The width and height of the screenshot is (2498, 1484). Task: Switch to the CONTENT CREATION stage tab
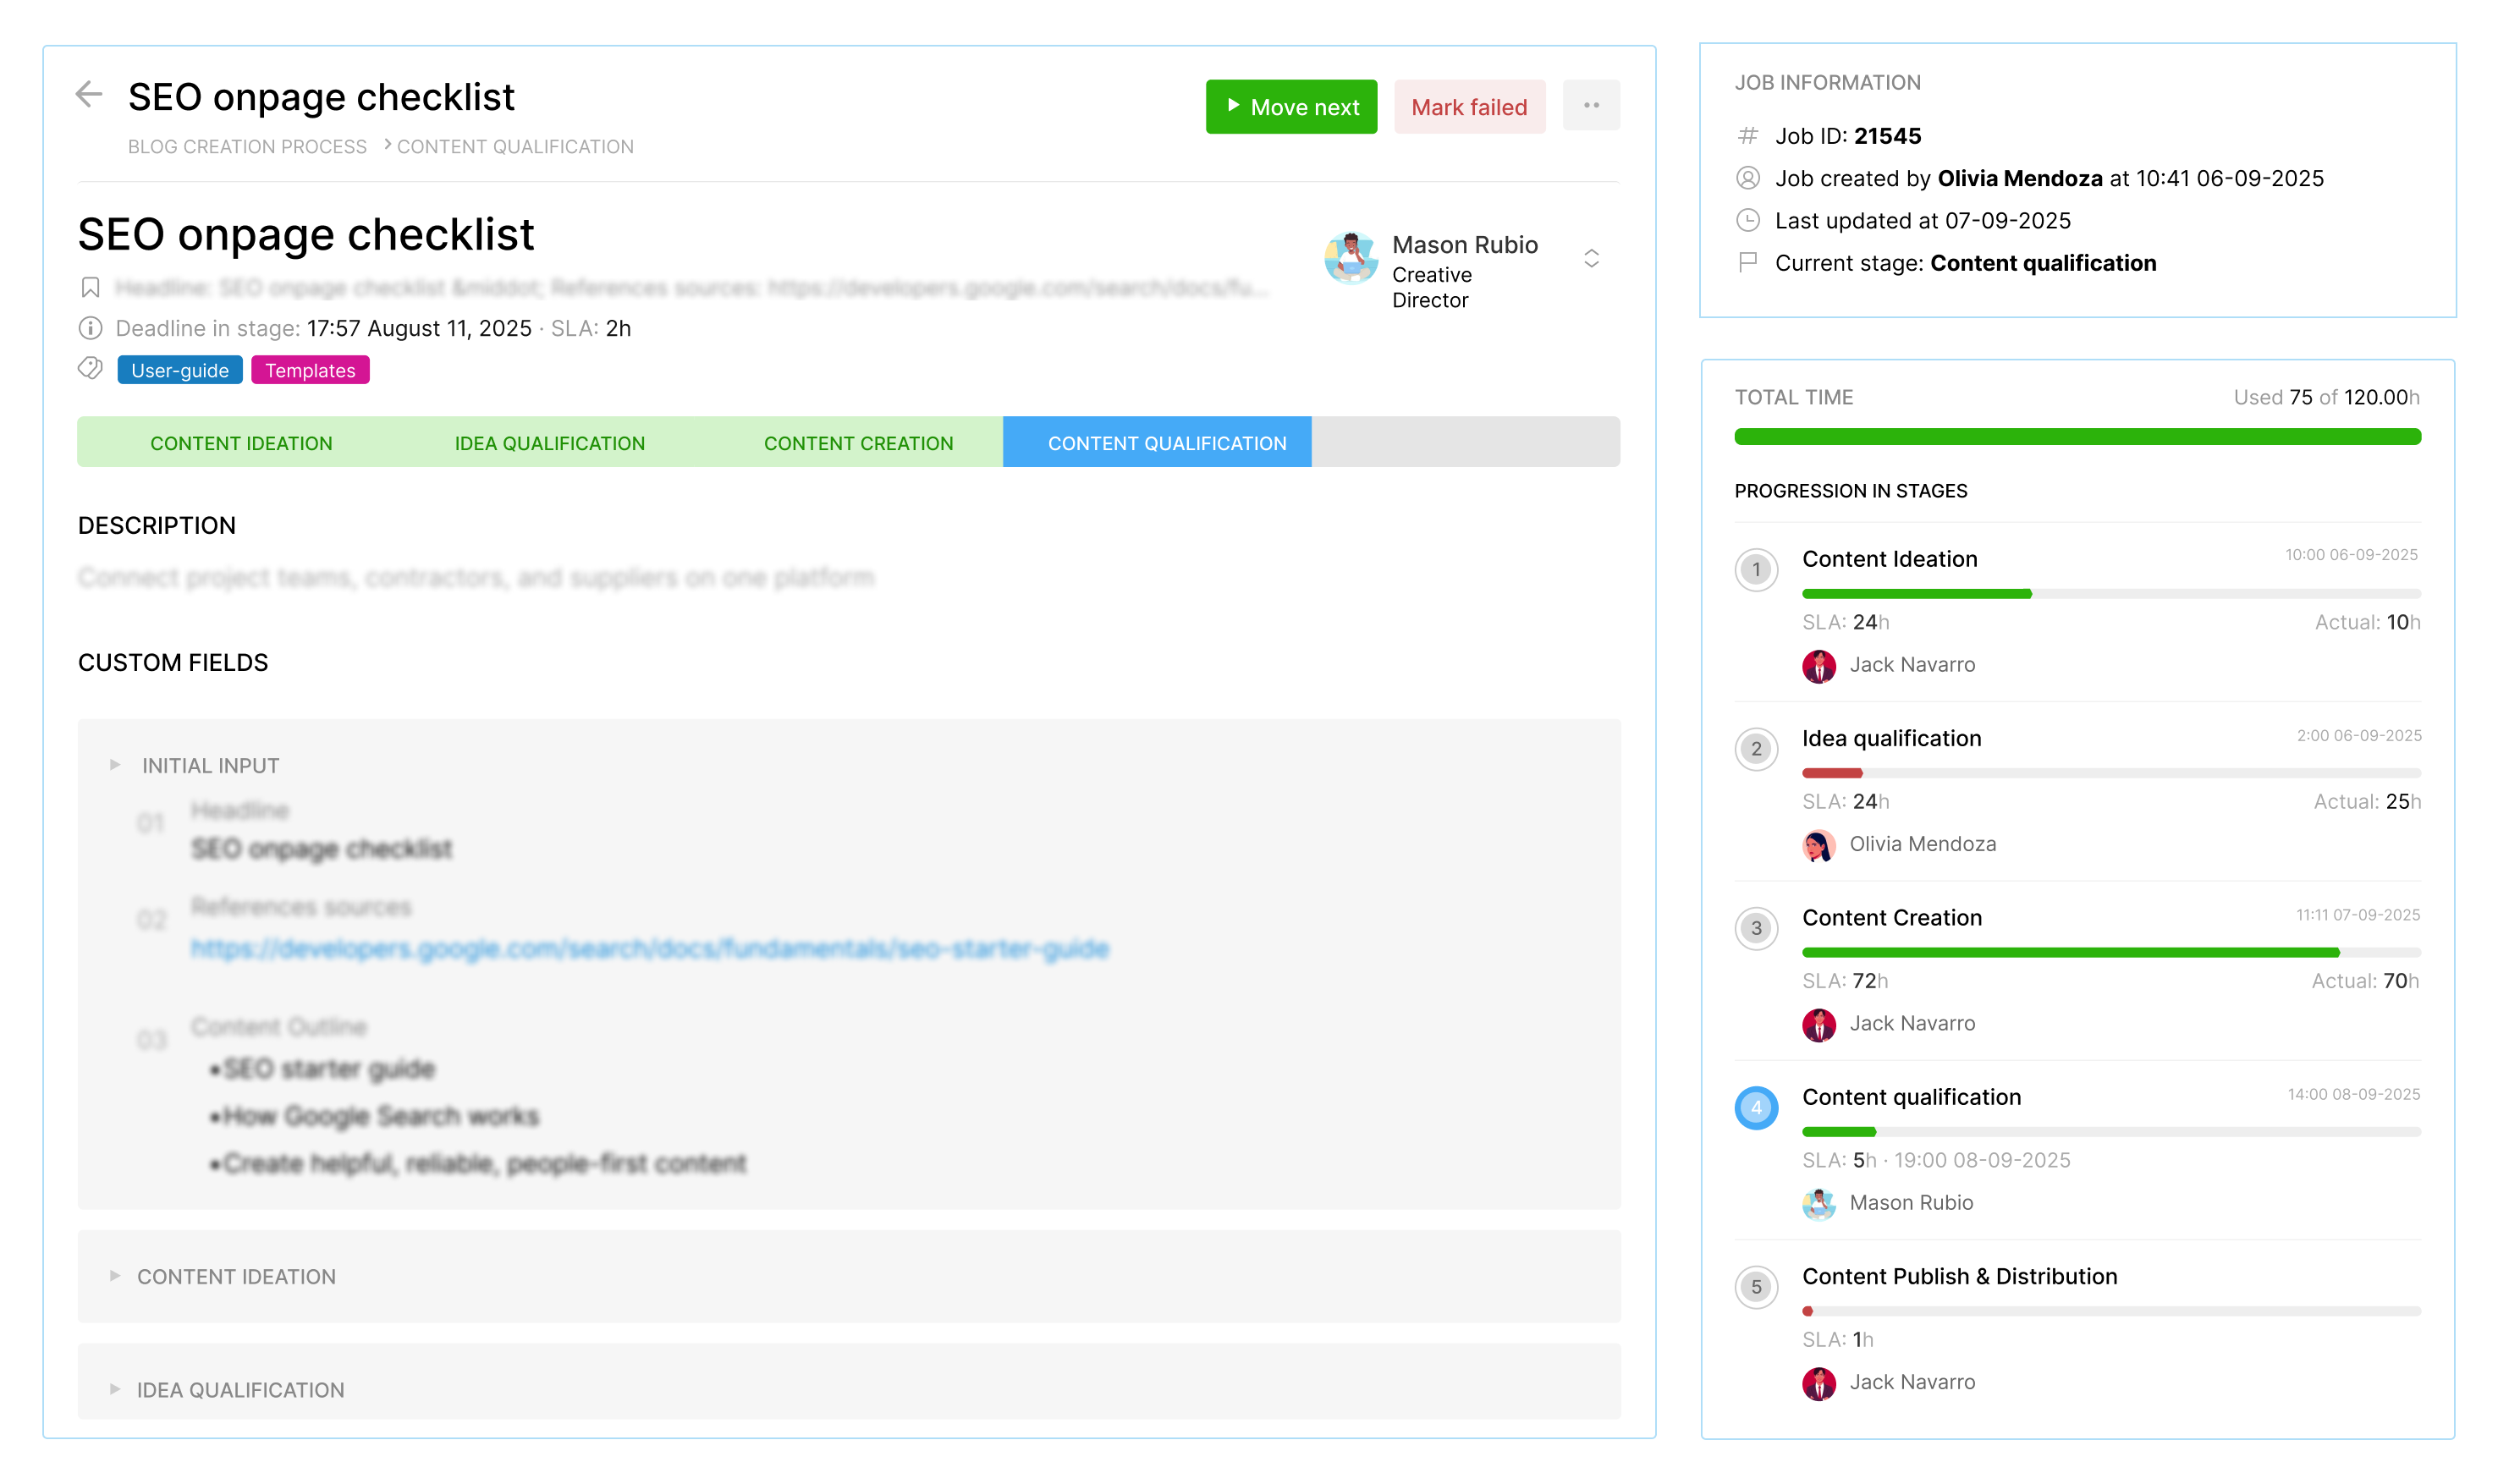tap(859, 443)
